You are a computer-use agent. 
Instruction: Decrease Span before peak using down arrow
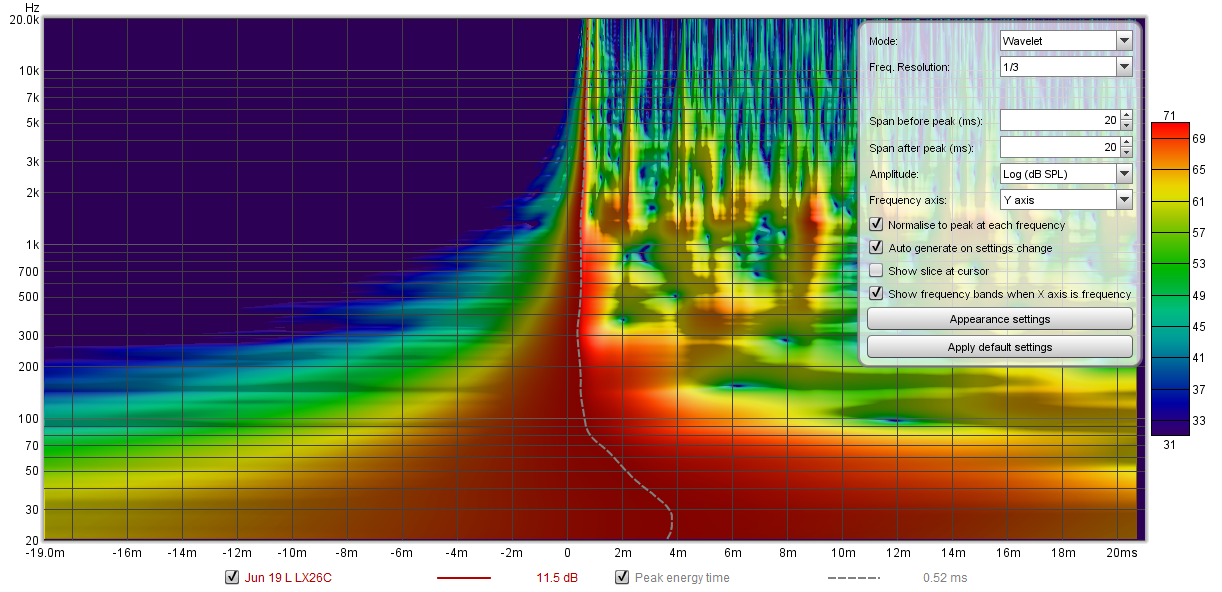click(x=1124, y=123)
